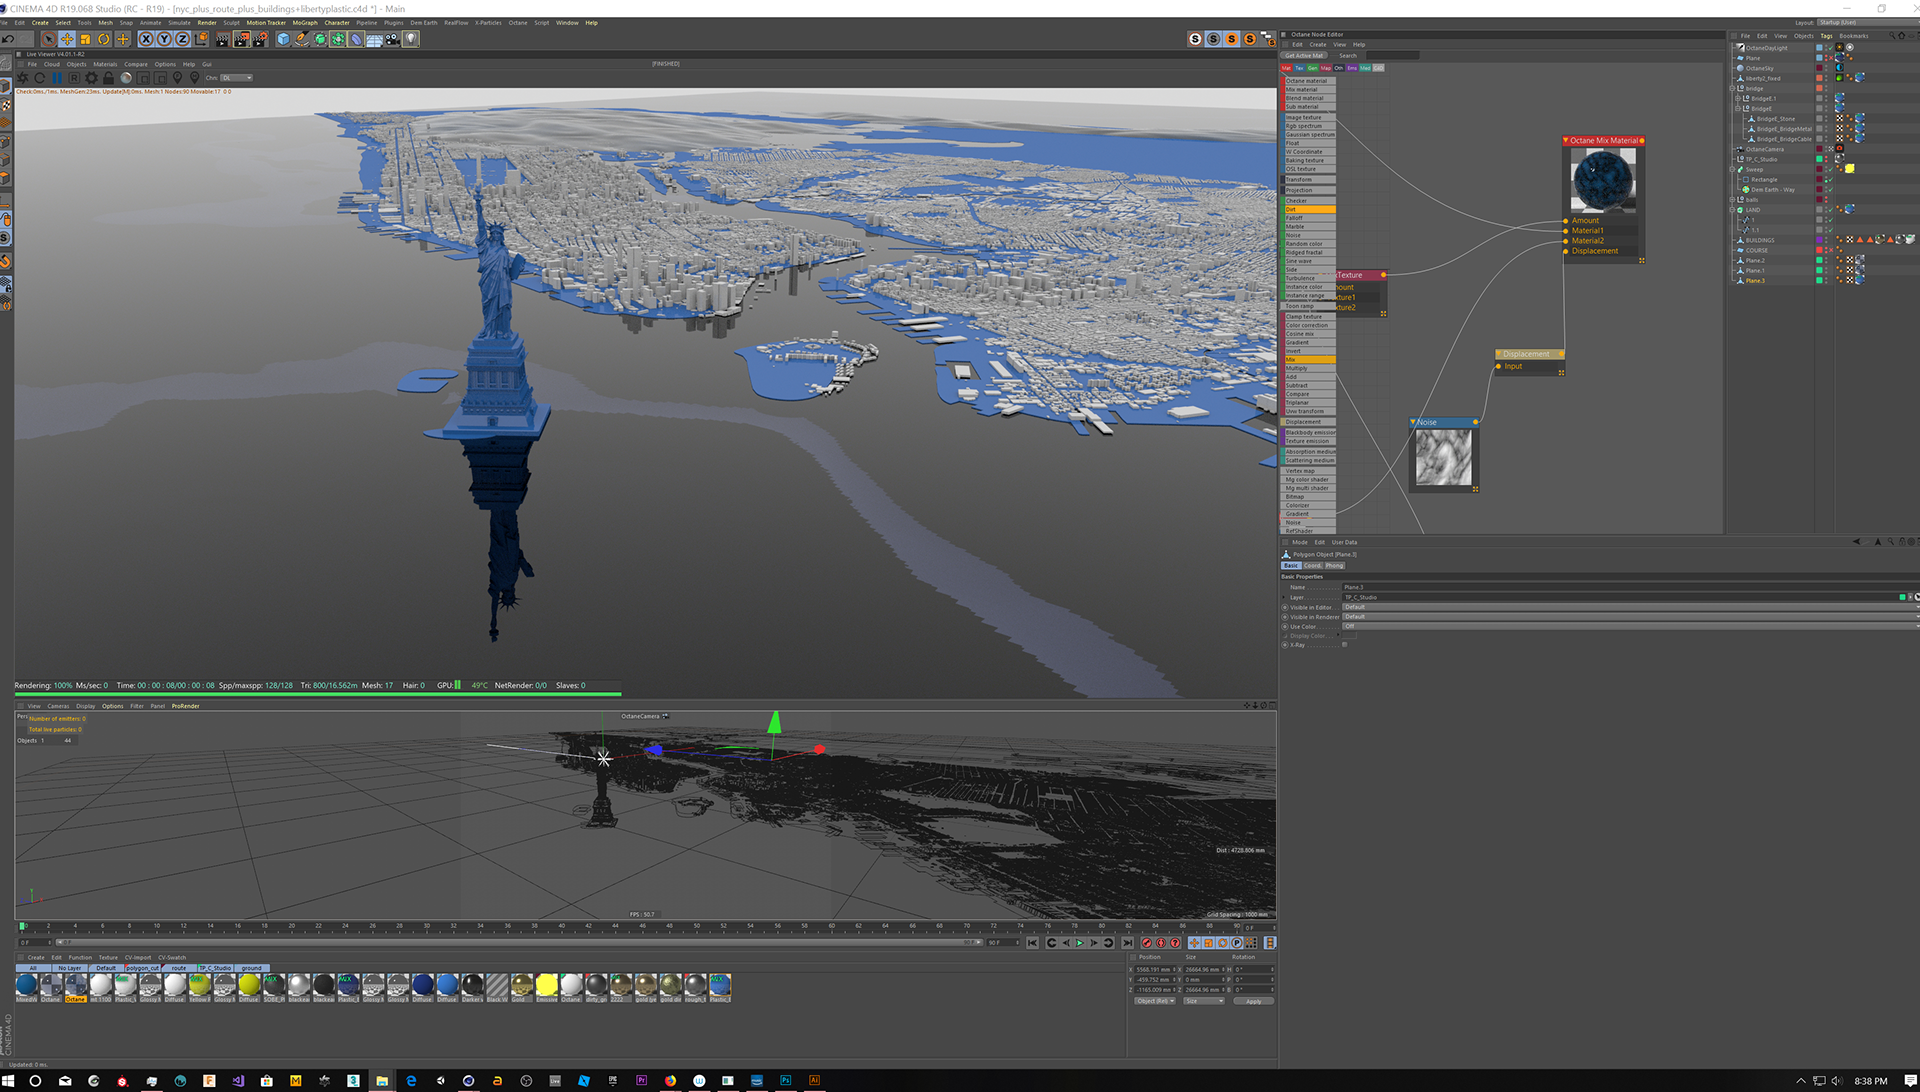Image resolution: width=1920 pixels, height=1092 pixels.
Task: Switch to Phong attributes tab
Action: coord(1335,566)
